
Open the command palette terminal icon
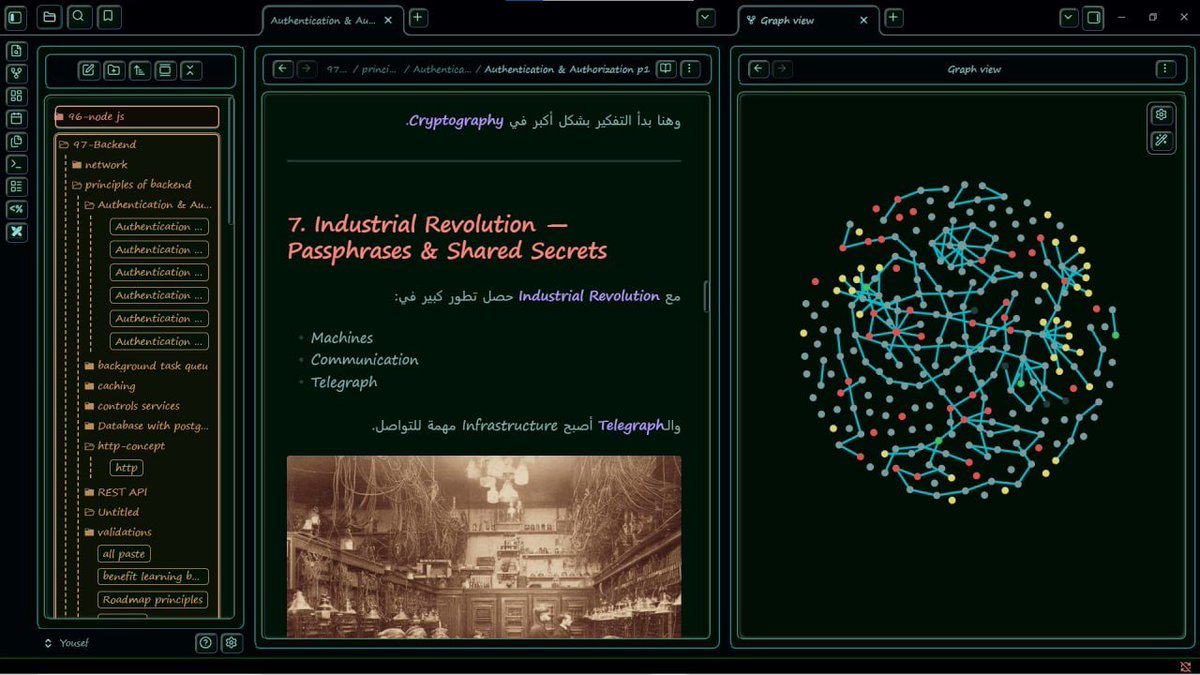[16, 164]
